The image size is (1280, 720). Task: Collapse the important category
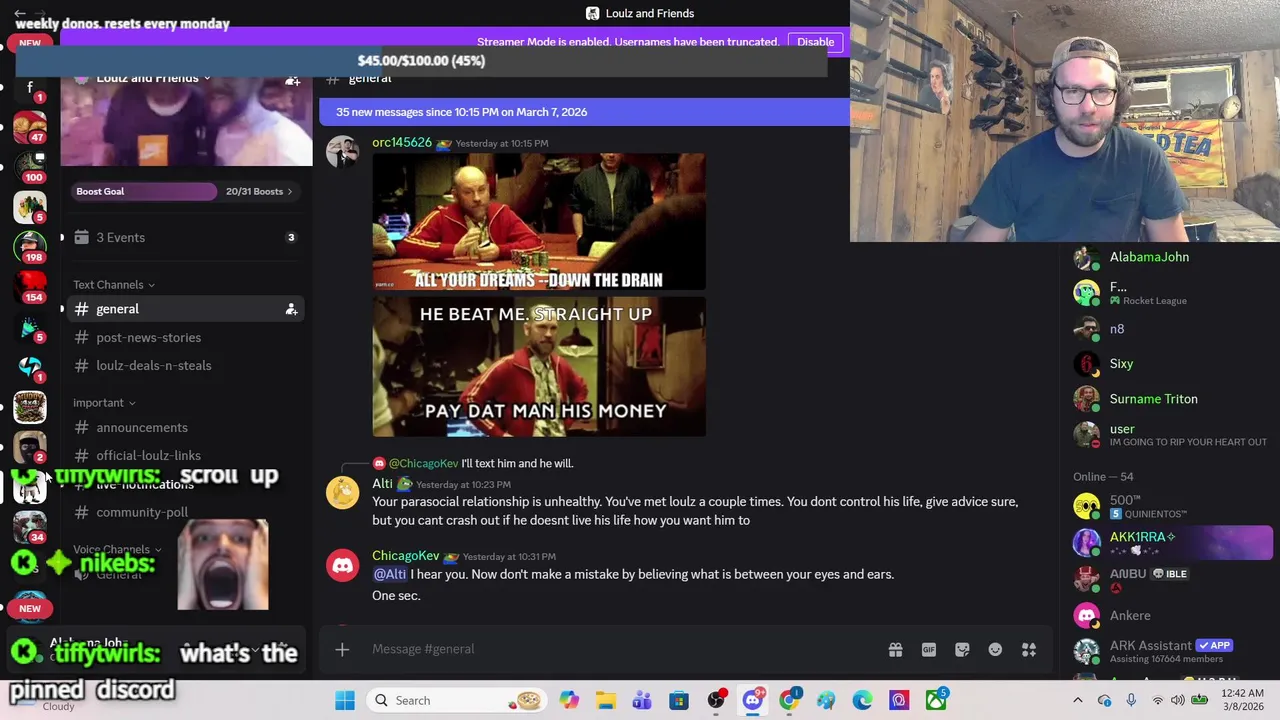pyautogui.click(x=104, y=403)
